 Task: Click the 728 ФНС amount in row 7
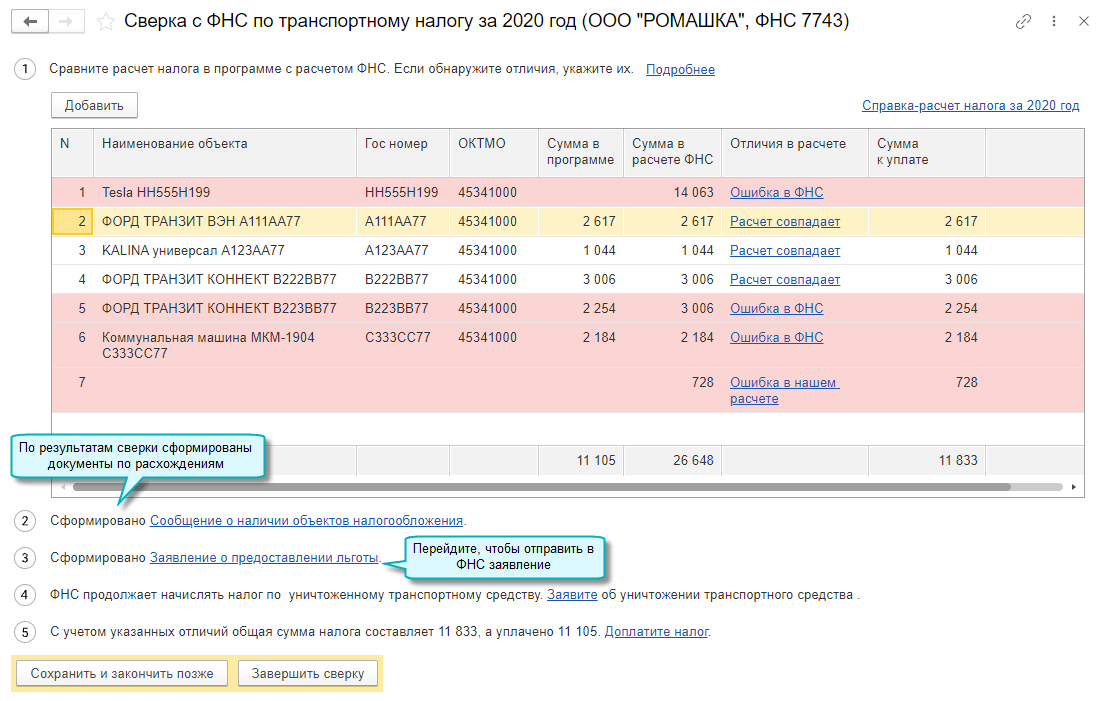tap(672, 390)
